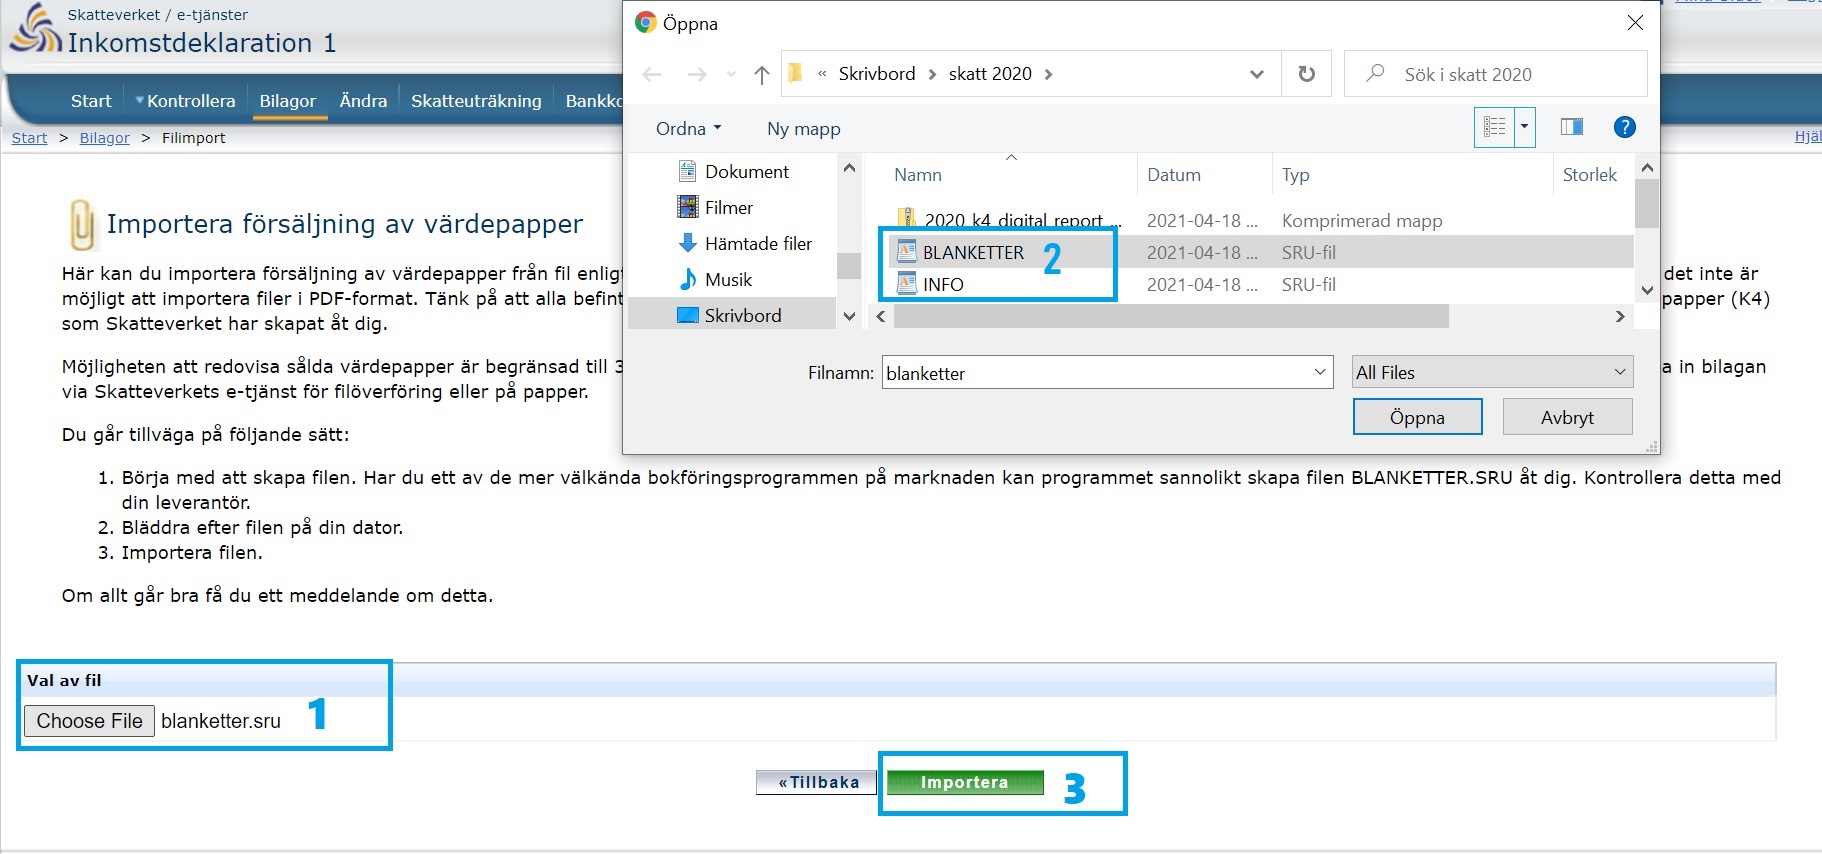The image size is (1822, 854).
Task: Click the search field Sök i skatt 2020
Action: [x=1496, y=74]
